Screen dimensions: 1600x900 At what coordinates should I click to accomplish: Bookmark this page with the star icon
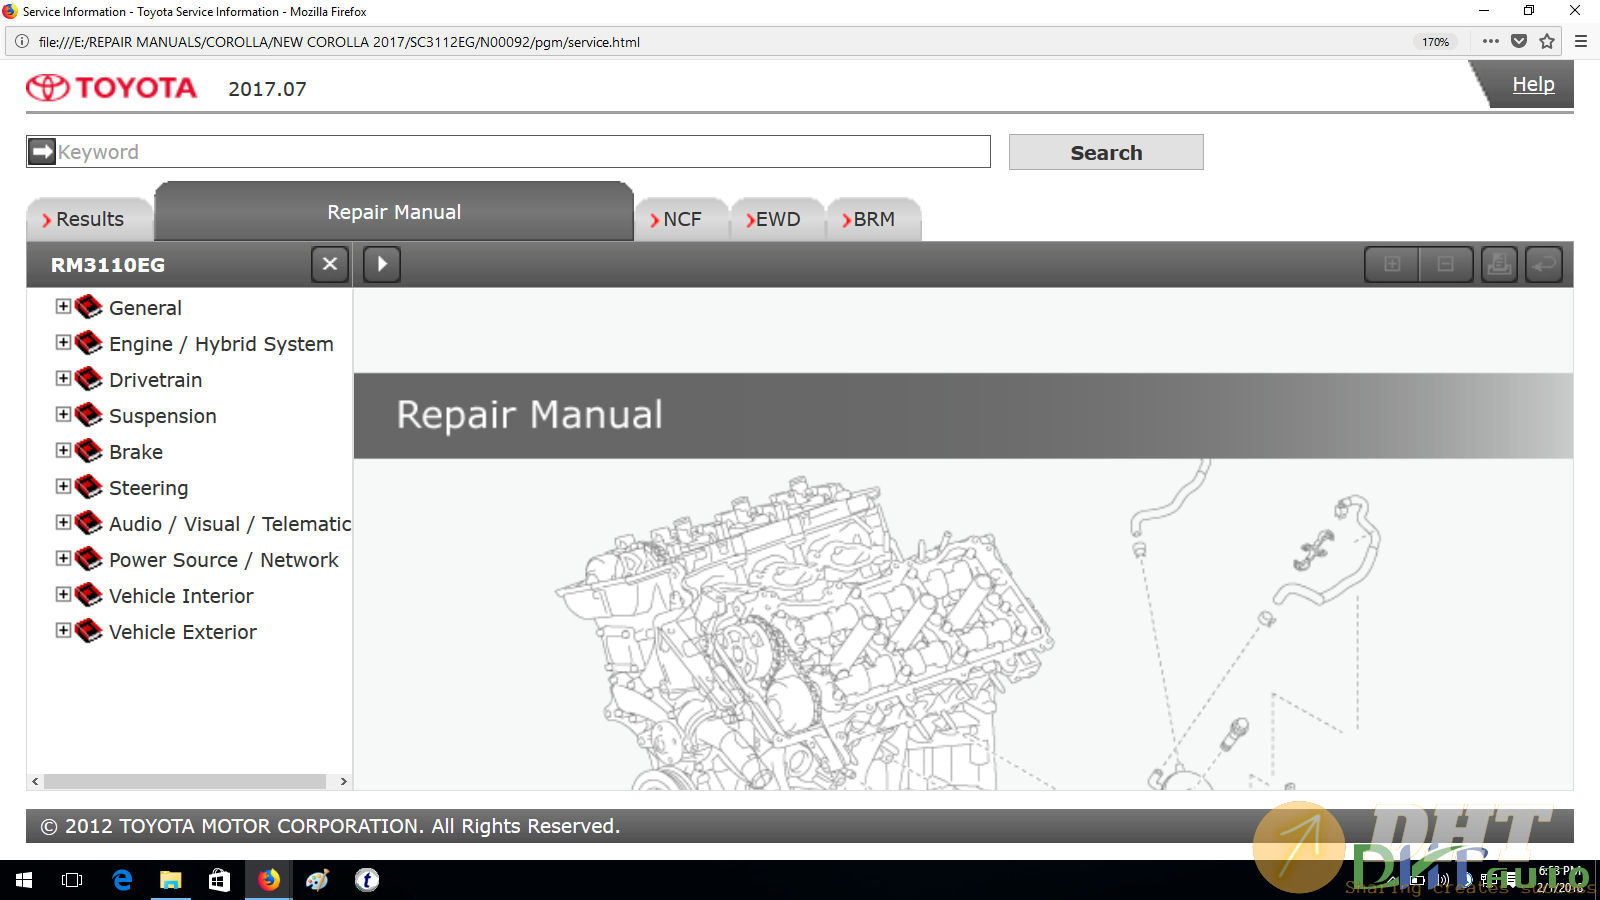(1547, 41)
